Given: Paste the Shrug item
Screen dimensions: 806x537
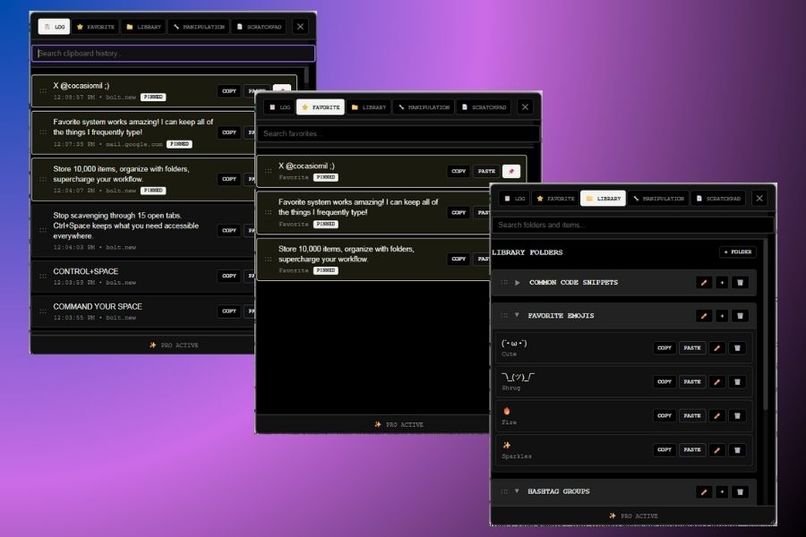Looking at the screenshot, I should [692, 382].
